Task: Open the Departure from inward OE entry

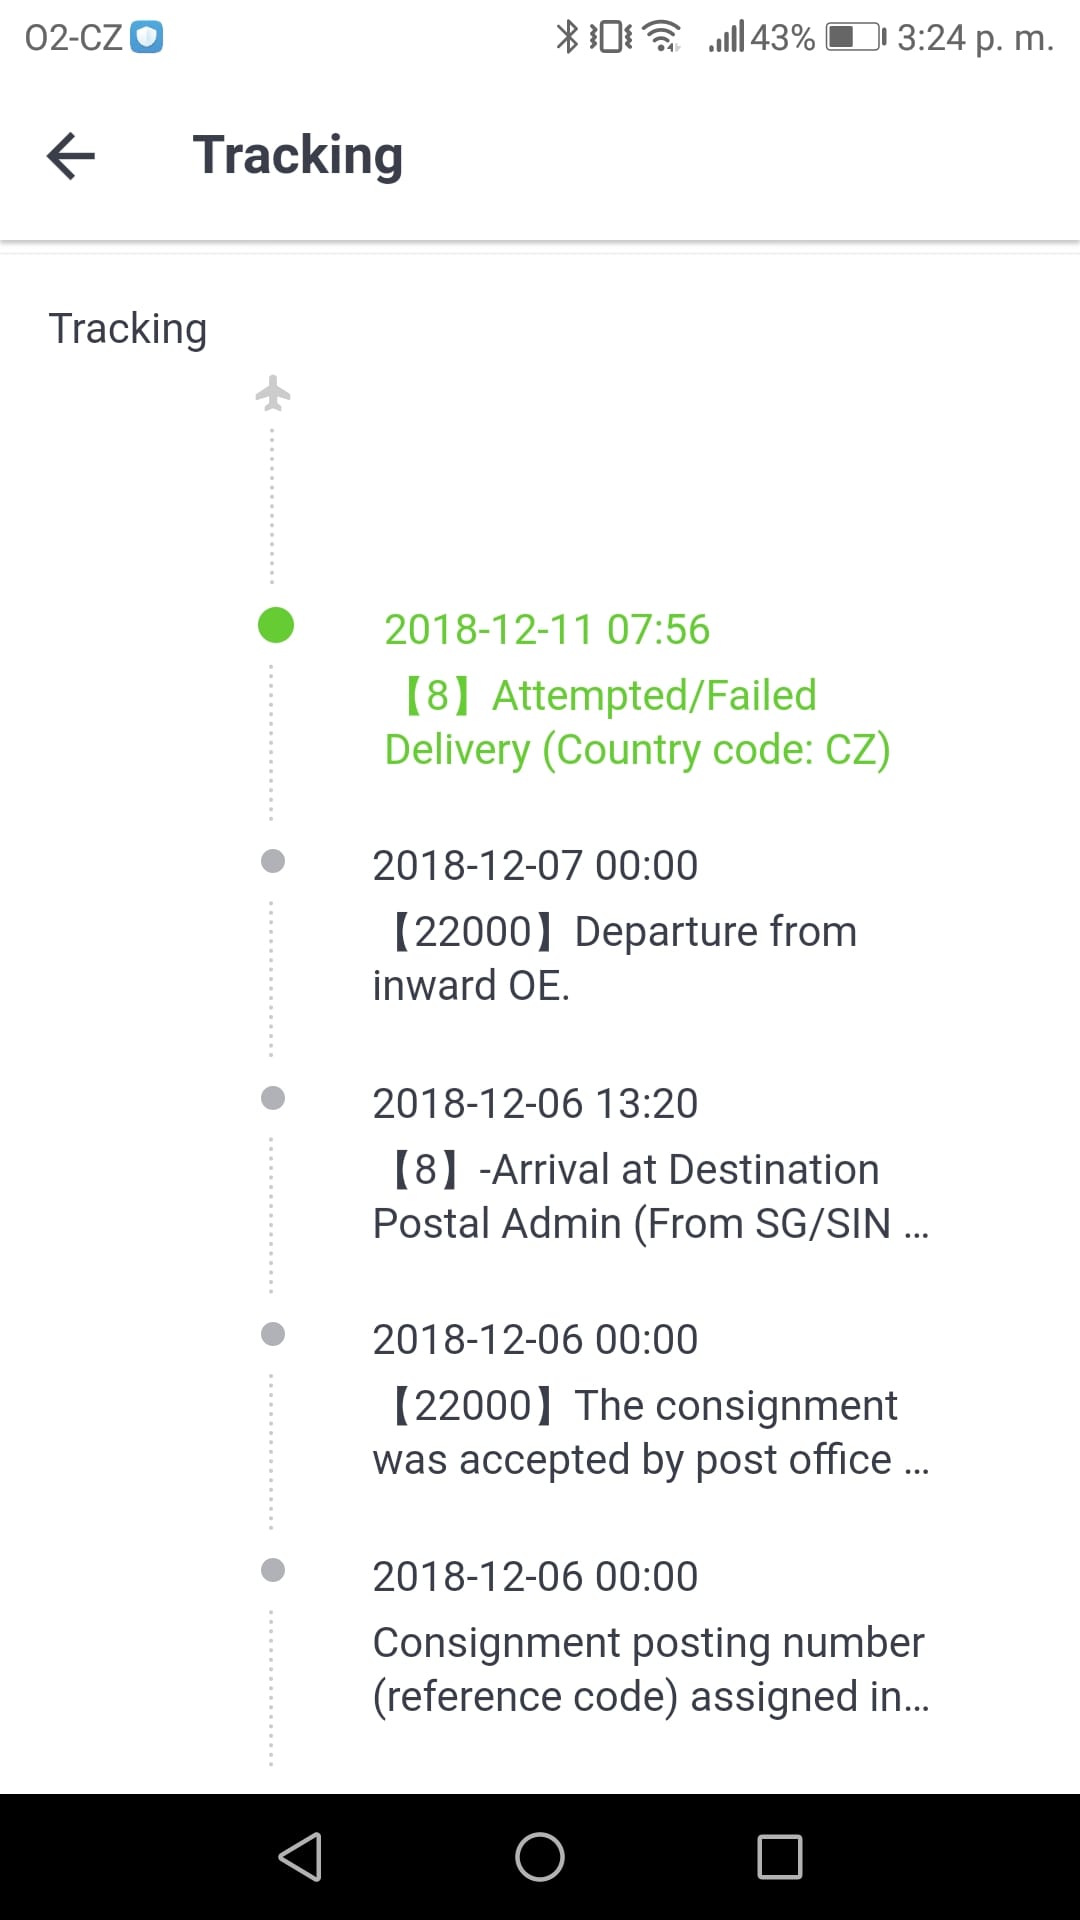Action: 615,958
